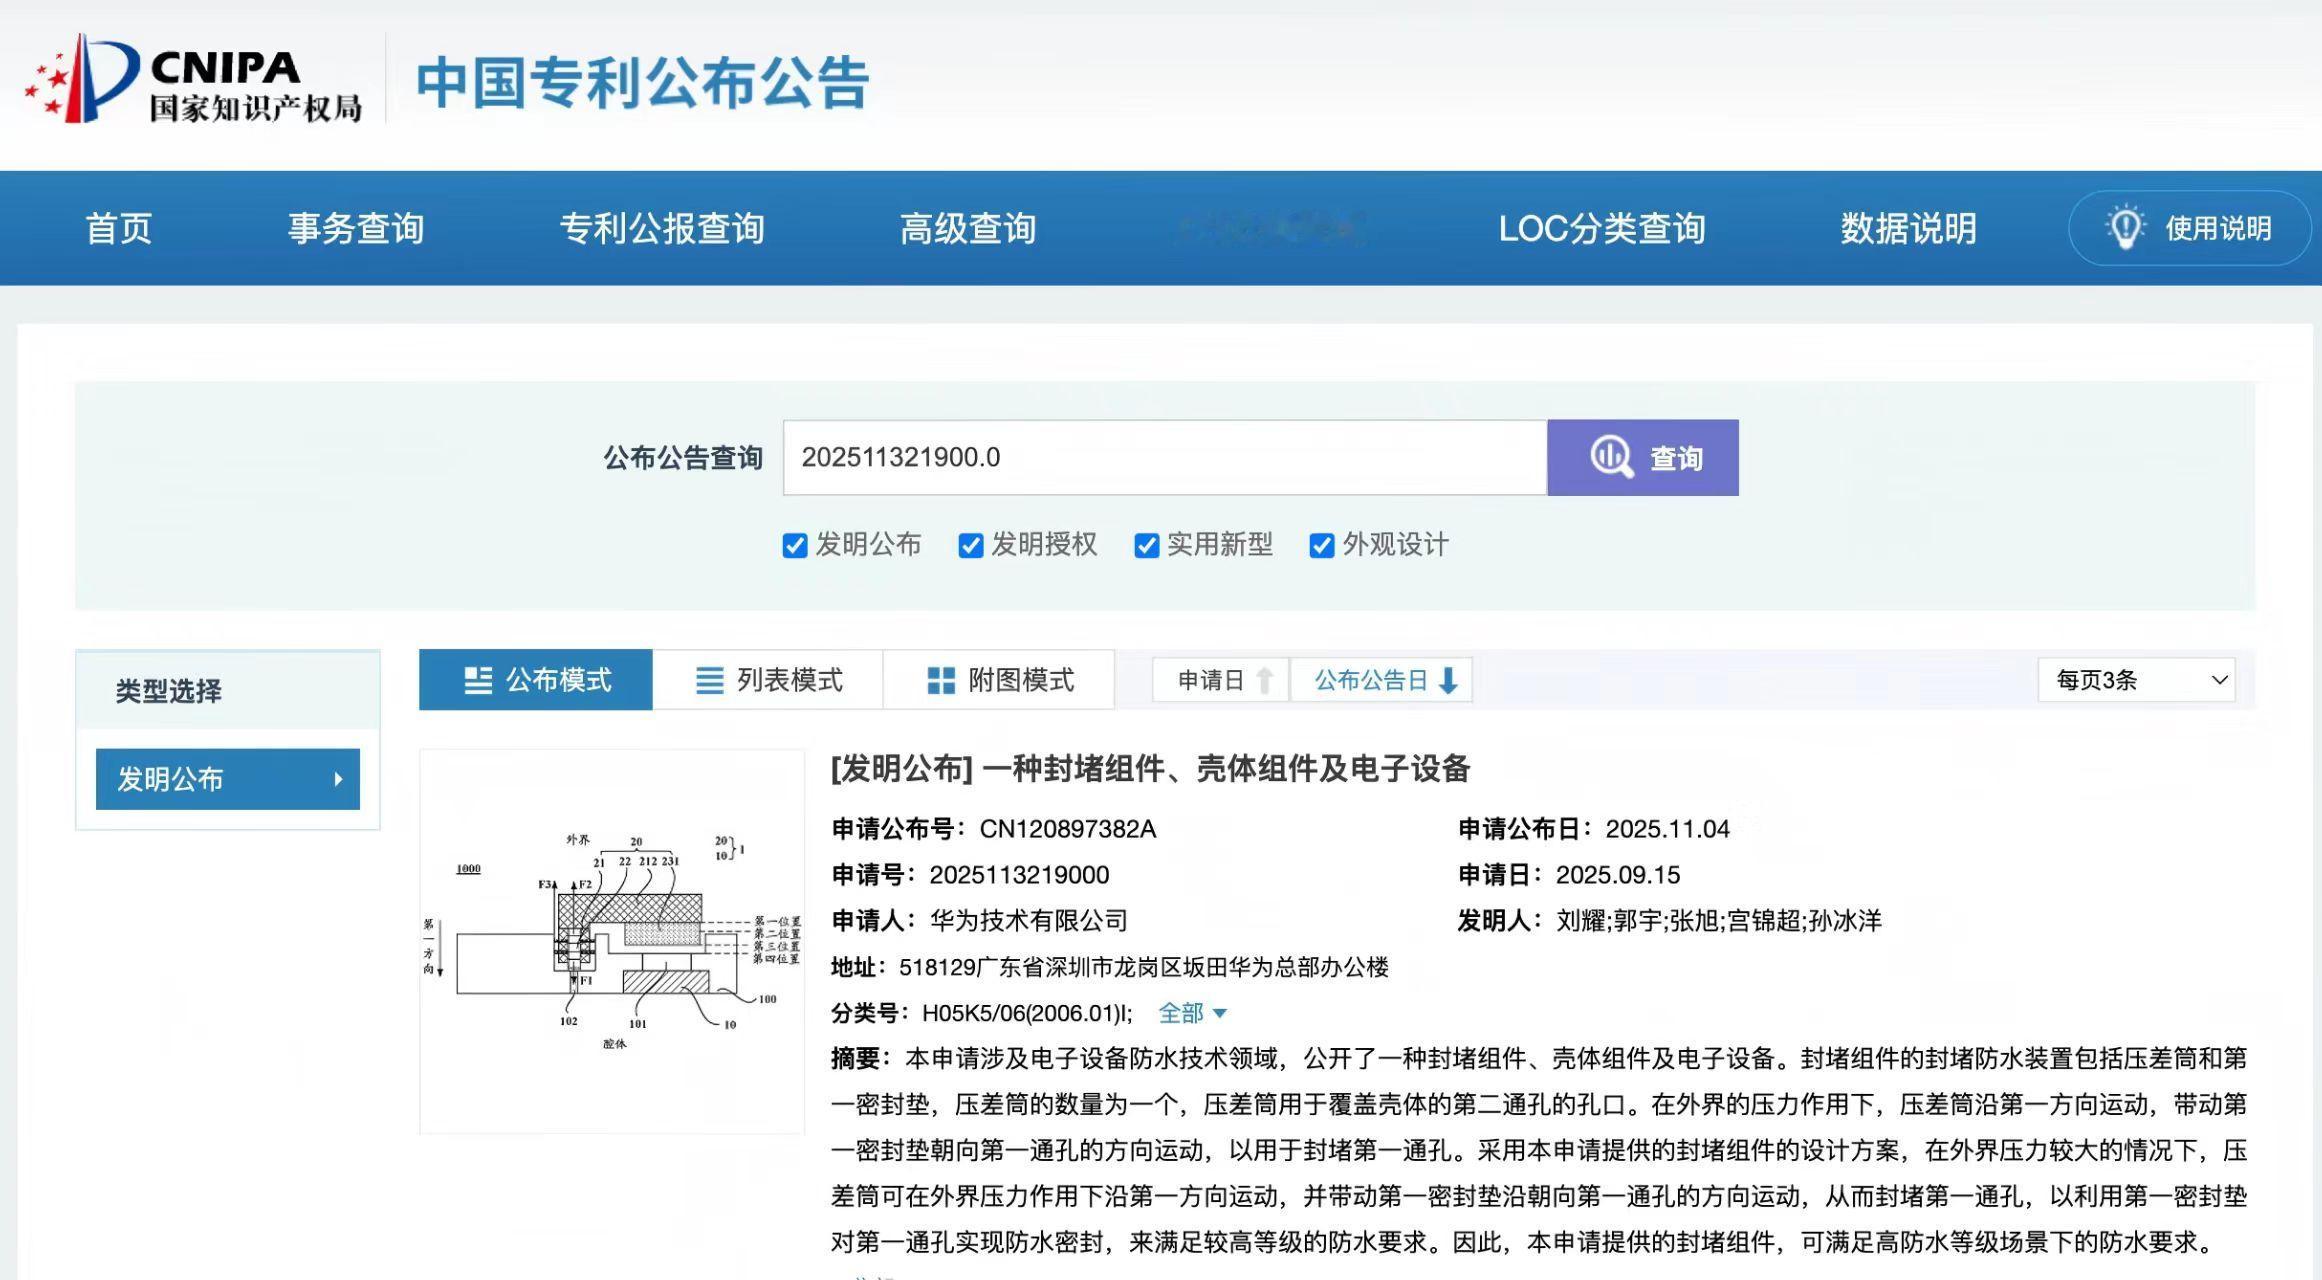
Task: Disable the 外观设计 checkbox
Action: (1321, 546)
